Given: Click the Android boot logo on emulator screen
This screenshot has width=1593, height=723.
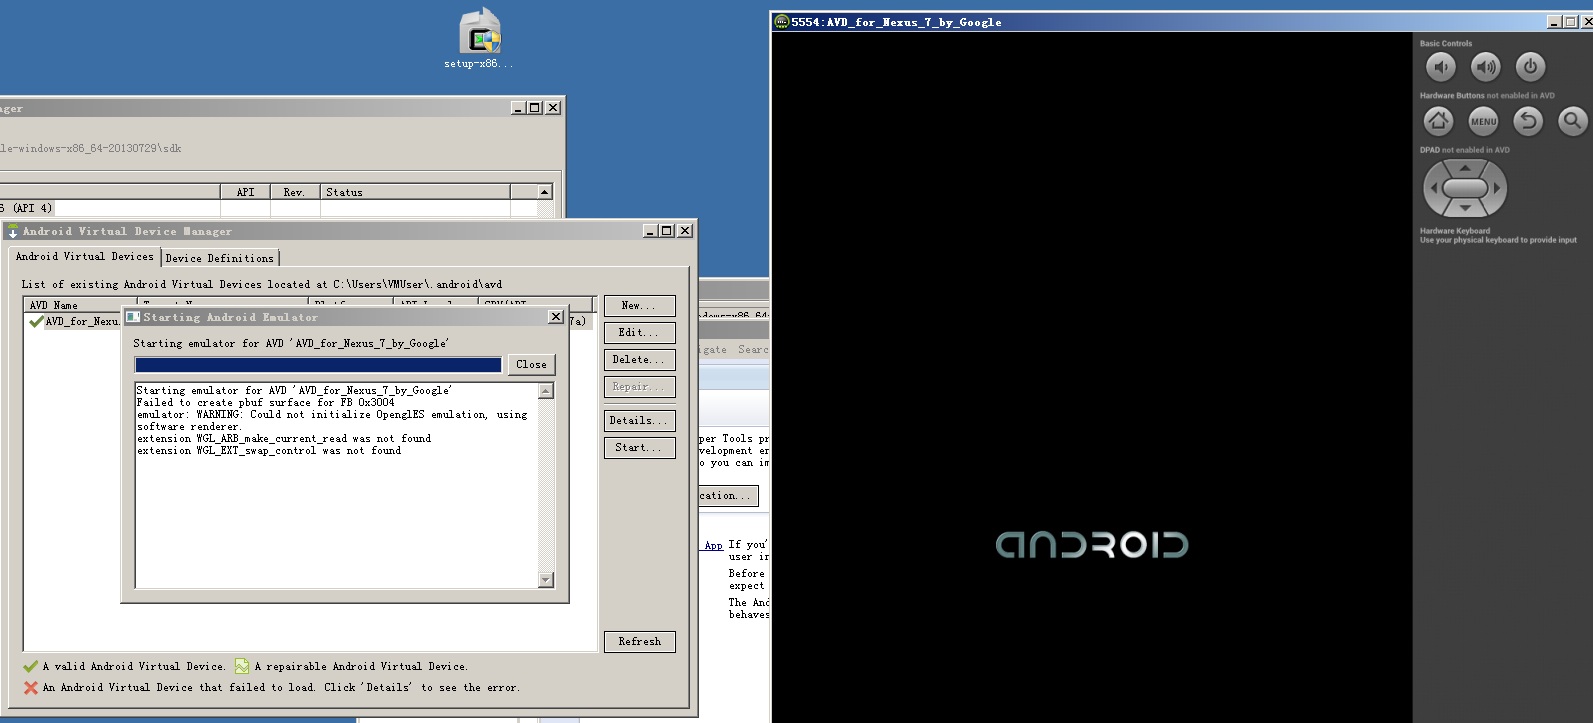Looking at the screenshot, I should [1092, 545].
